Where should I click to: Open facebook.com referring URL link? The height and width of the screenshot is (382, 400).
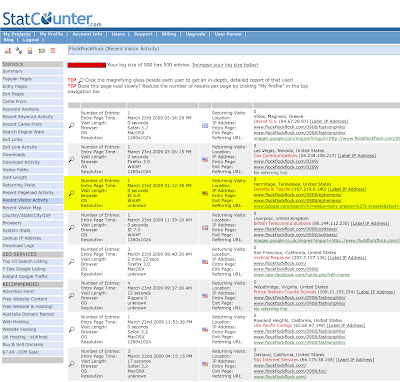tap(302, 275)
